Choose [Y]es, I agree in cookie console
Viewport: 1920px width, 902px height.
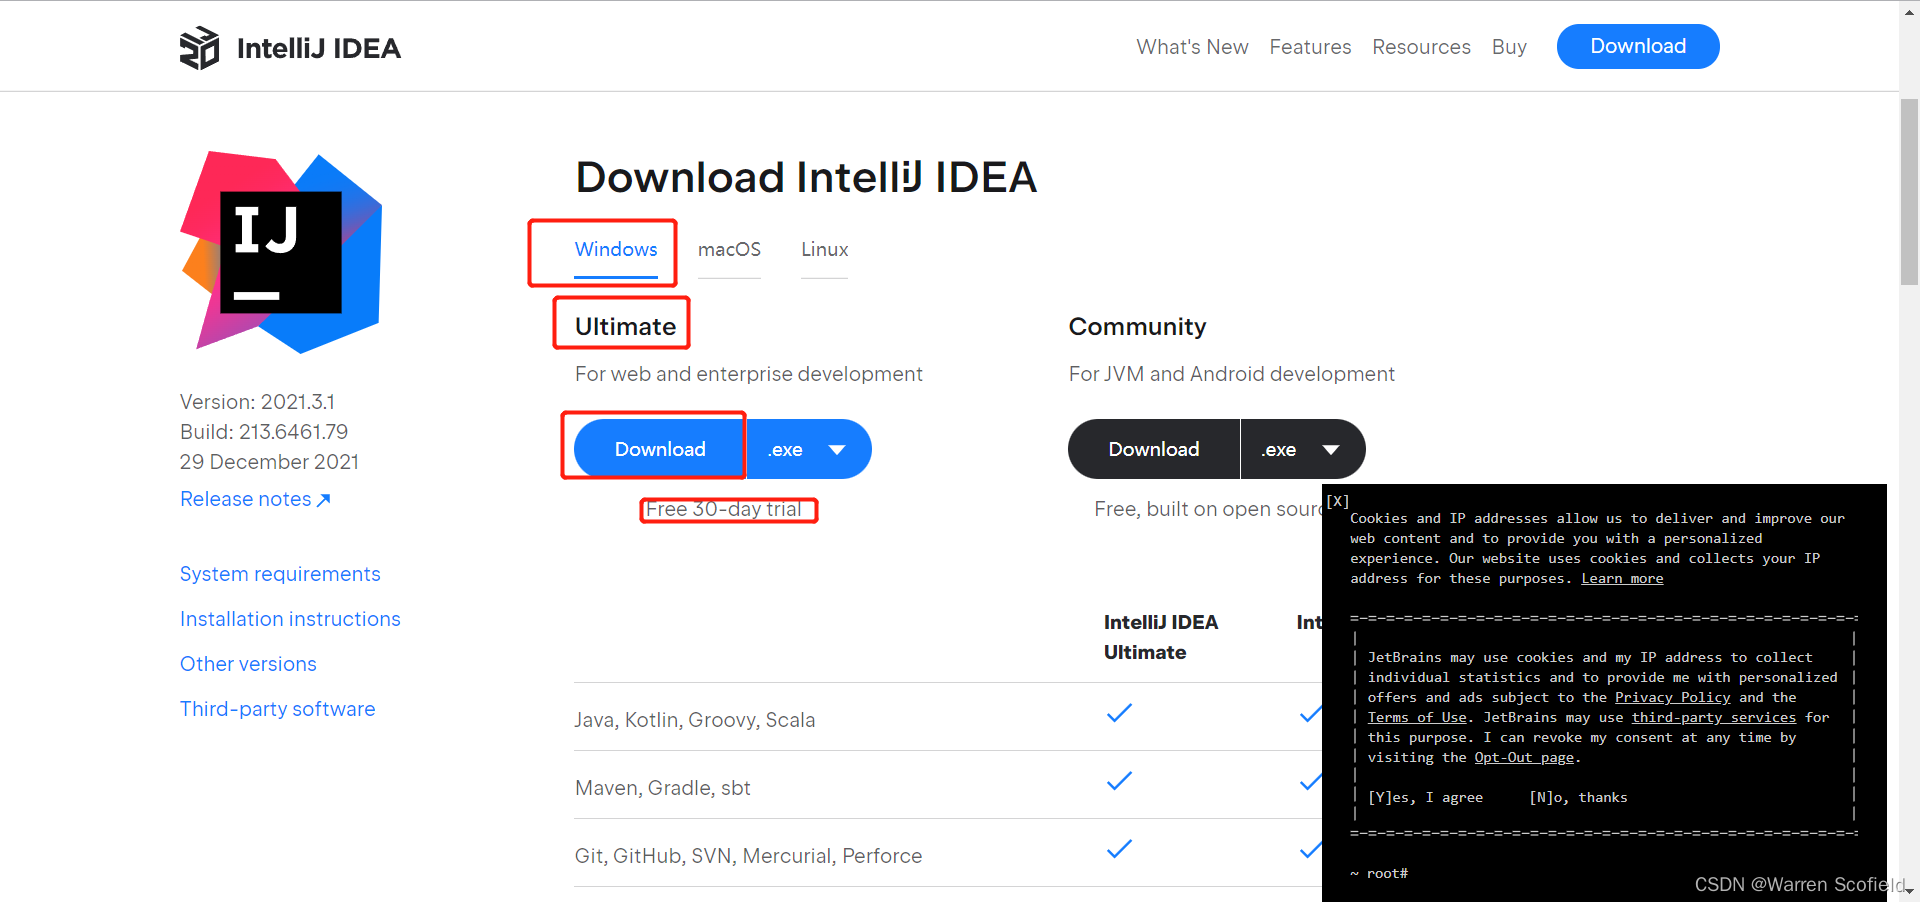point(1425,798)
